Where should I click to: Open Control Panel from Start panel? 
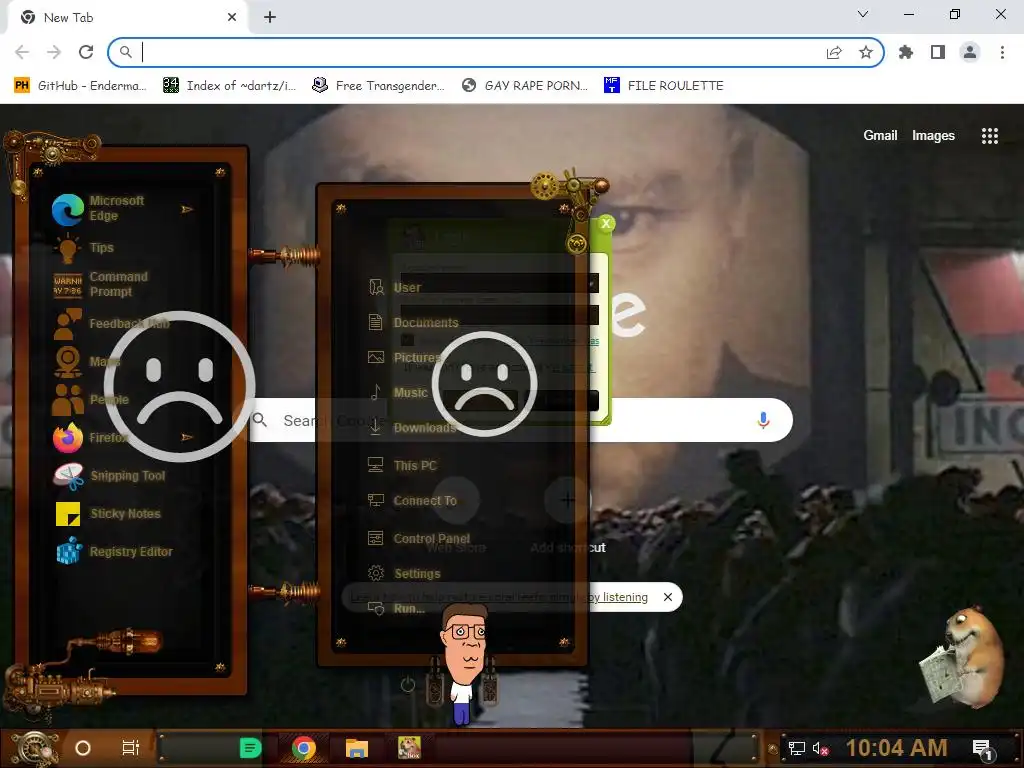[419, 539]
